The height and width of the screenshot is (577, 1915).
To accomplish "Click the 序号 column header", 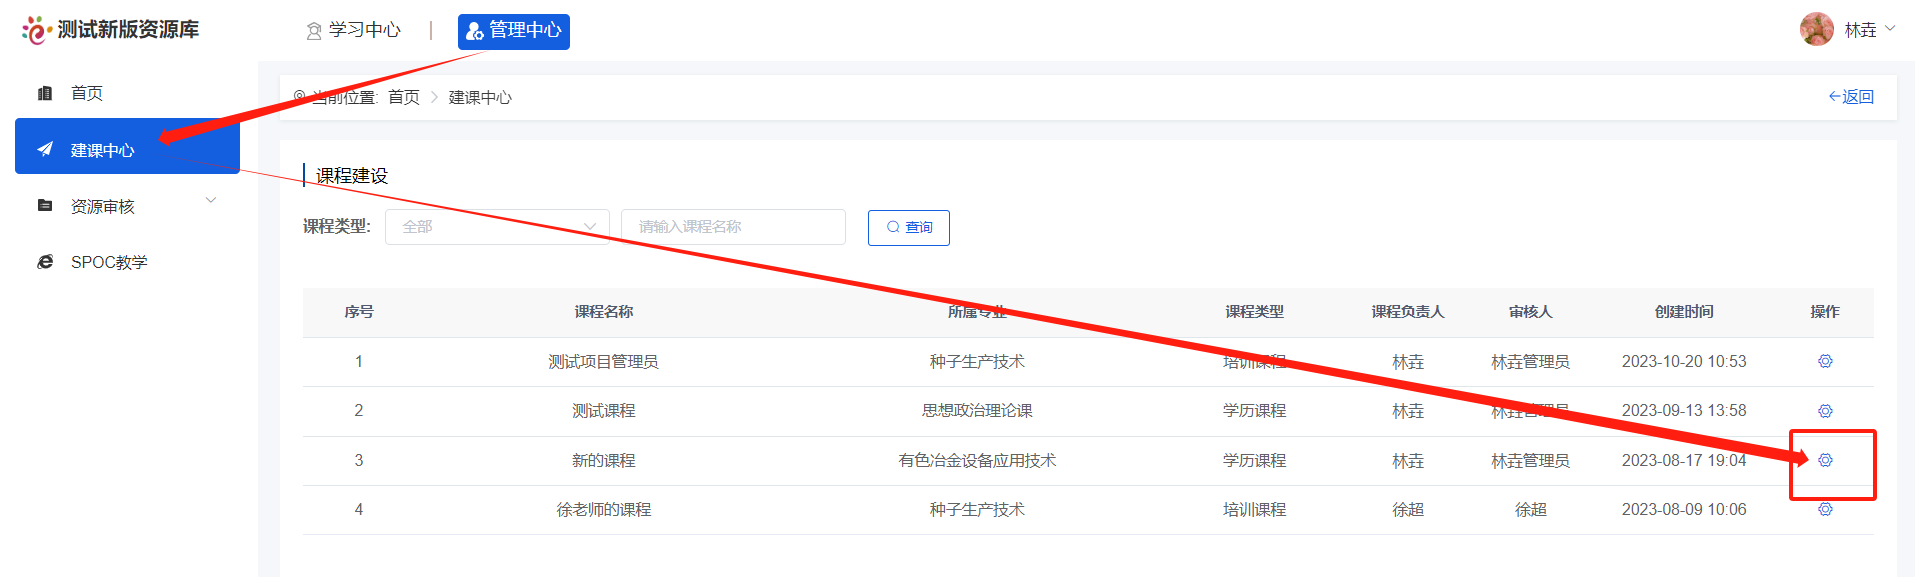I will coord(359,312).
